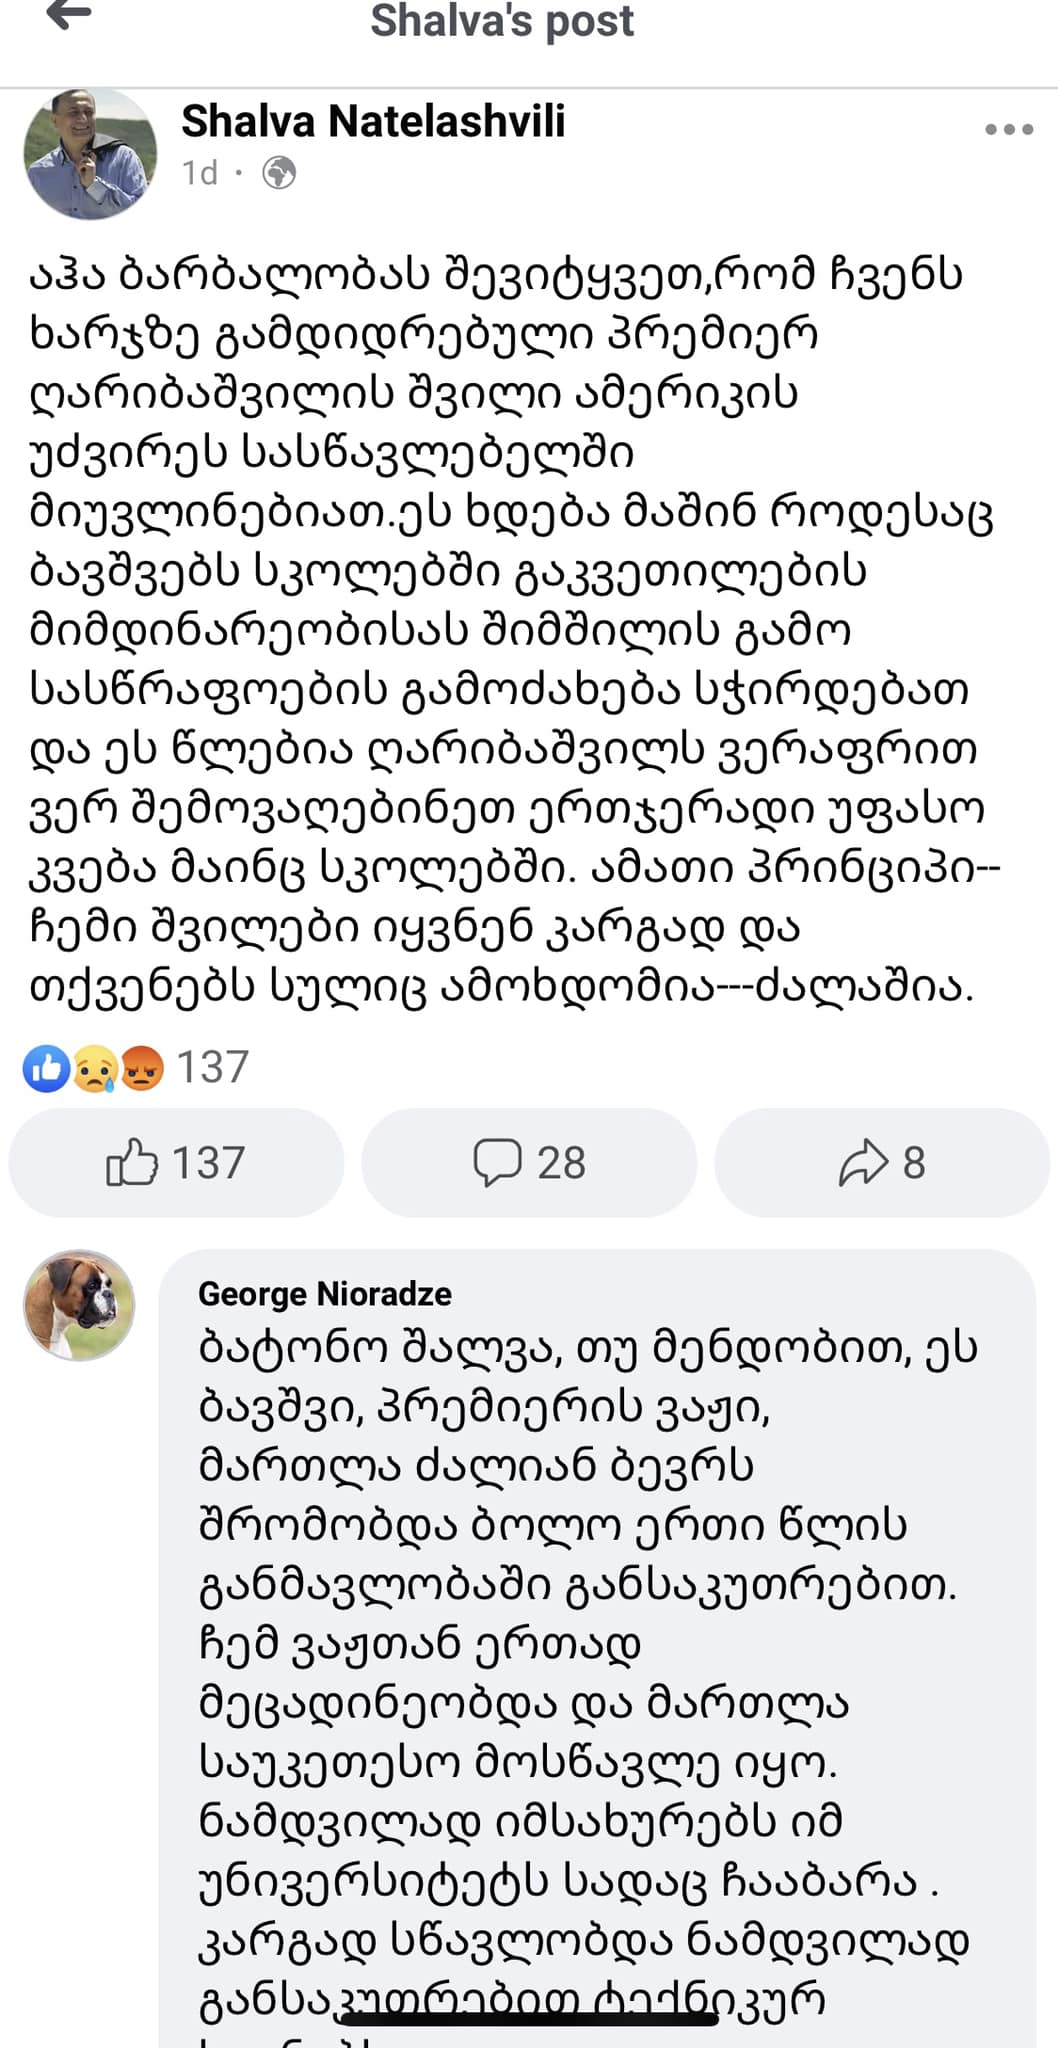Tap the share arrow icon

tap(863, 1163)
